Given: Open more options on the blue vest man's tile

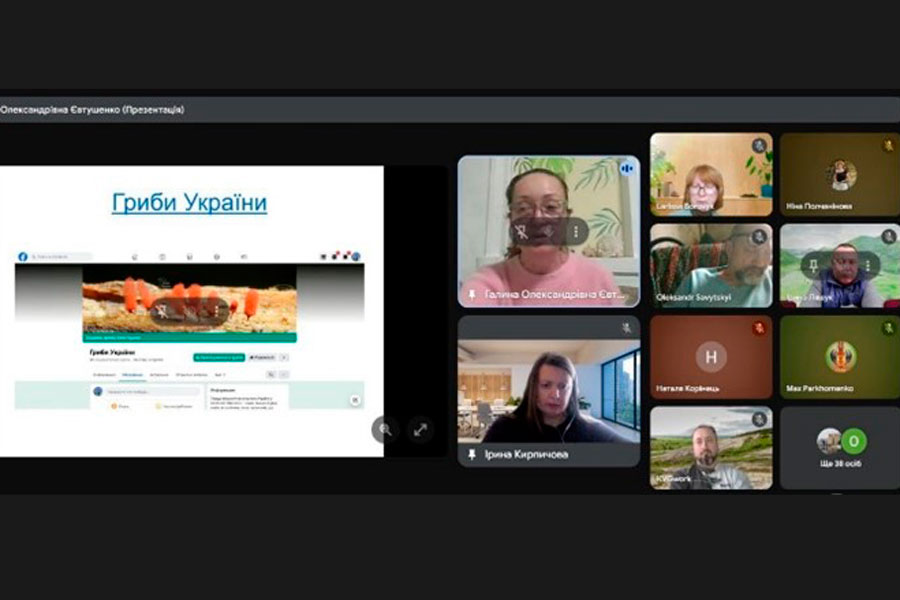Looking at the screenshot, I should (x=868, y=265).
